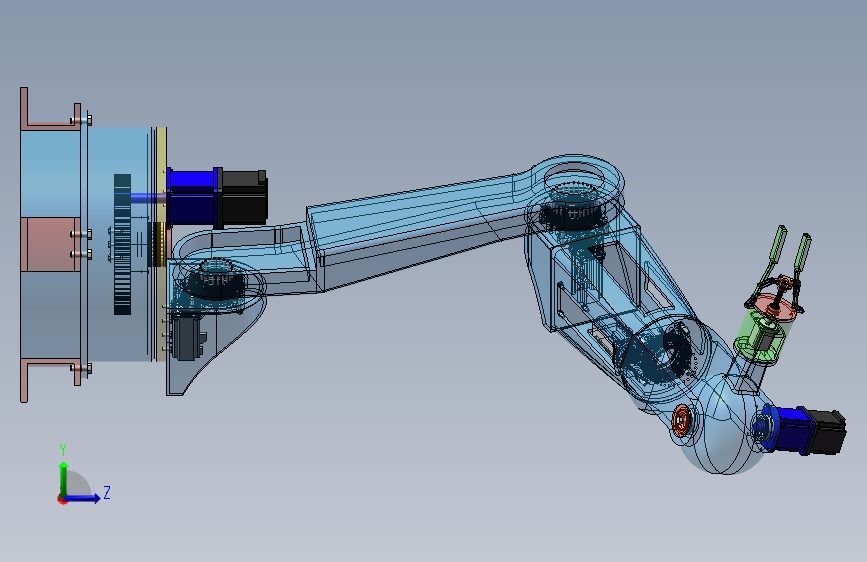Select the blue gearbox beside the base motor
This screenshot has height=562, width=867.
click(x=191, y=197)
